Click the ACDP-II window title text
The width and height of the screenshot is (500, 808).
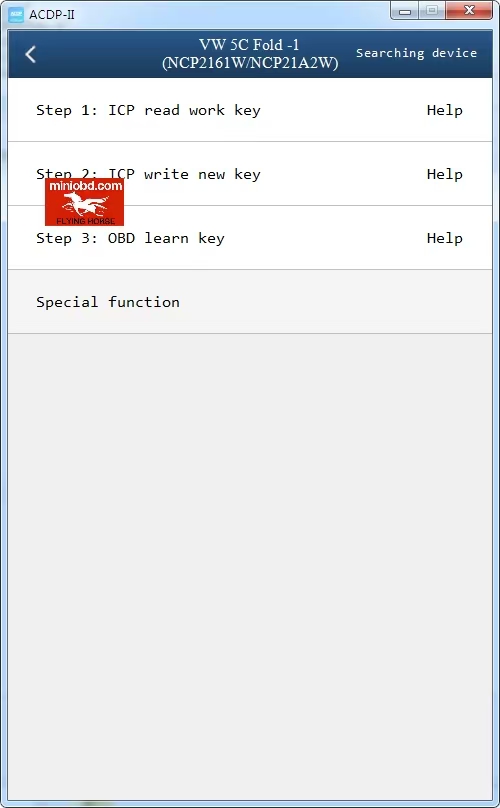[52, 14]
